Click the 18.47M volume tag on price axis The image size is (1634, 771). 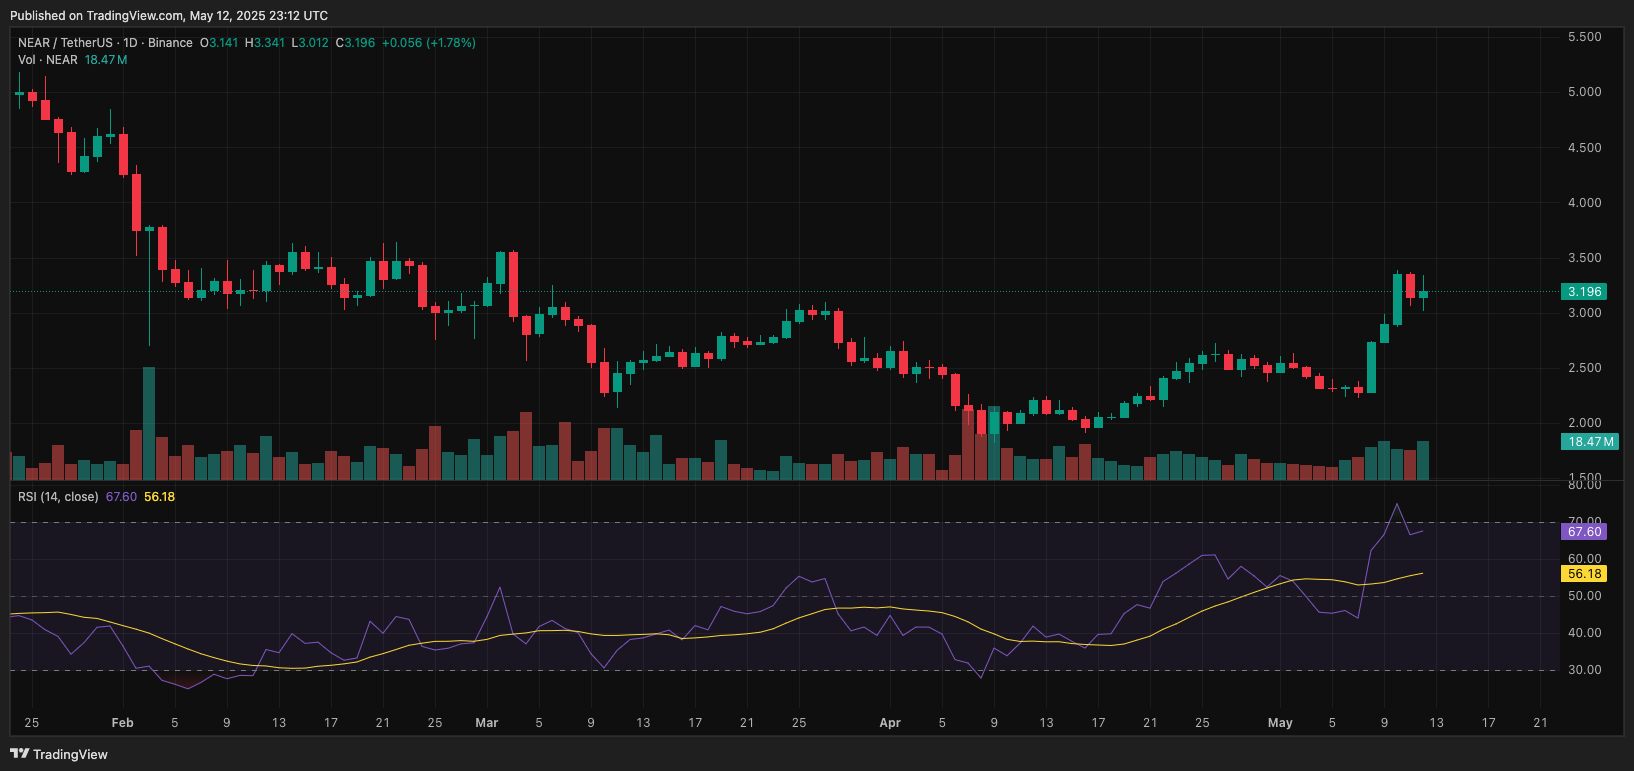point(1589,442)
